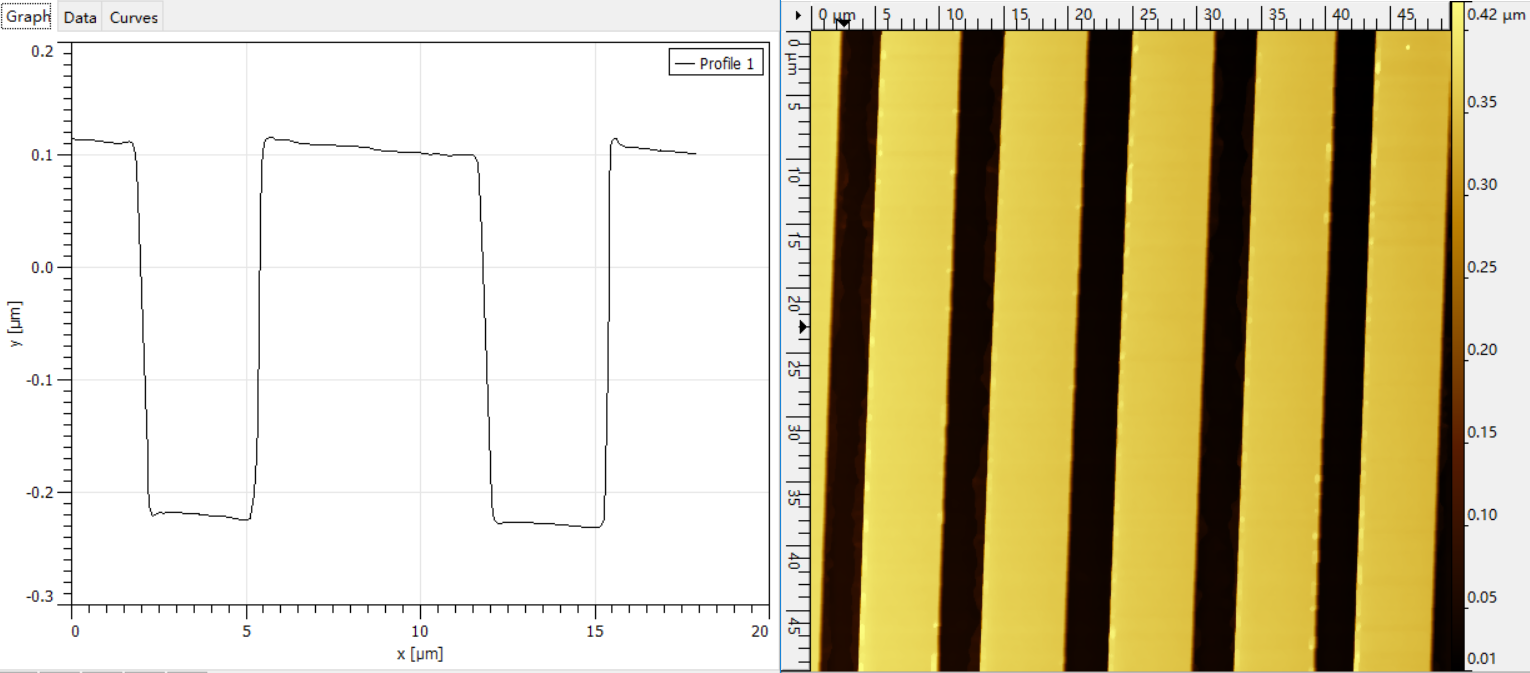The height and width of the screenshot is (673, 1530).
Task: Click the first trench bottom on profile curve
Action: click(x=200, y=515)
